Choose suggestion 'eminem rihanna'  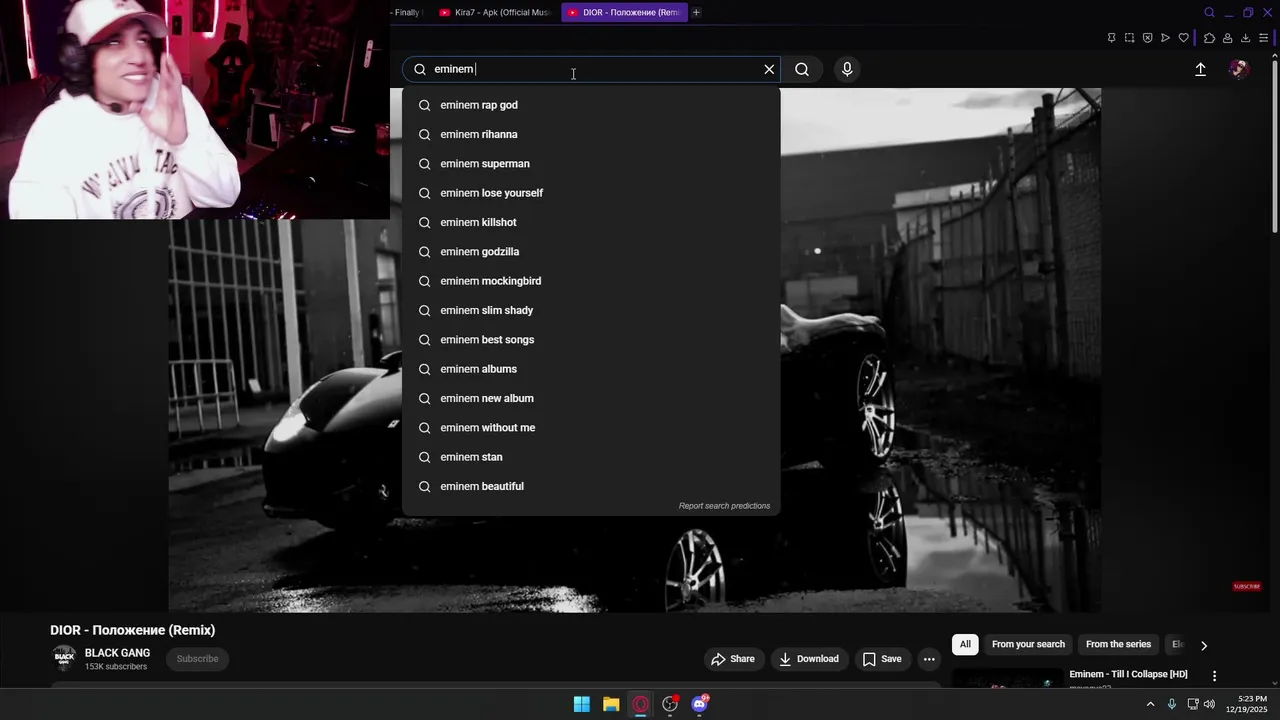[x=591, y=134]
